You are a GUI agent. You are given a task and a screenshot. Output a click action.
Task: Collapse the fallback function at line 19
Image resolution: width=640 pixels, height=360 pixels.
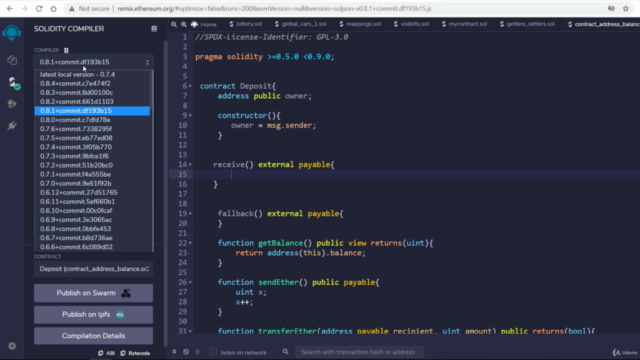point(190,213)
